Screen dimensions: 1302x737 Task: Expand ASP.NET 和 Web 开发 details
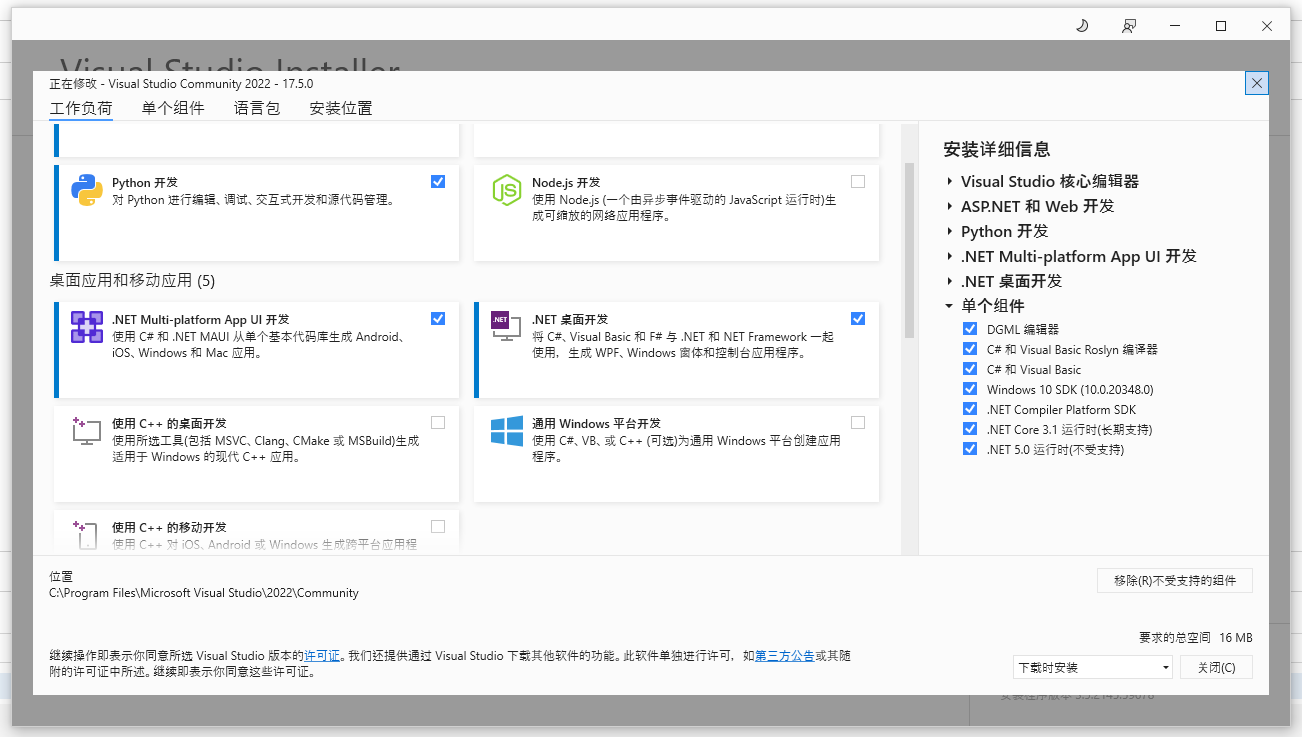point(950,207)
